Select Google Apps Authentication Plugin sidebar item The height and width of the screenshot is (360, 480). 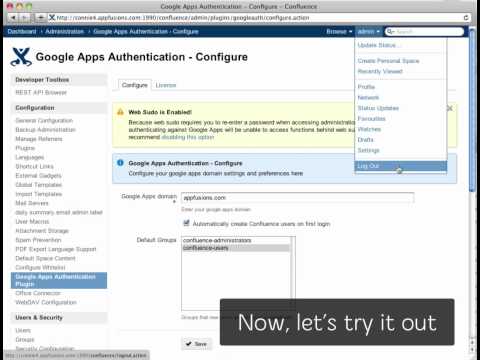(59, 280)
